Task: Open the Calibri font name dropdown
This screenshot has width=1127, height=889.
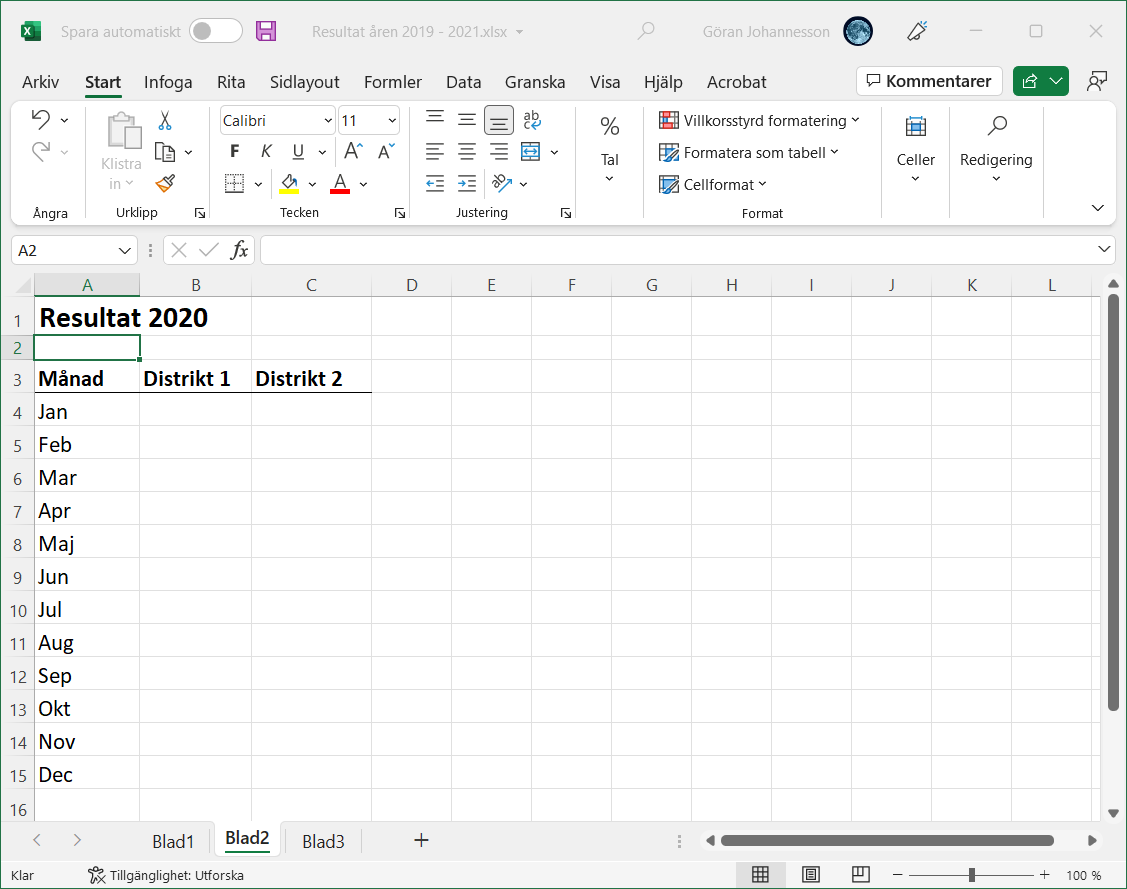Action: (x=278, y=121)
